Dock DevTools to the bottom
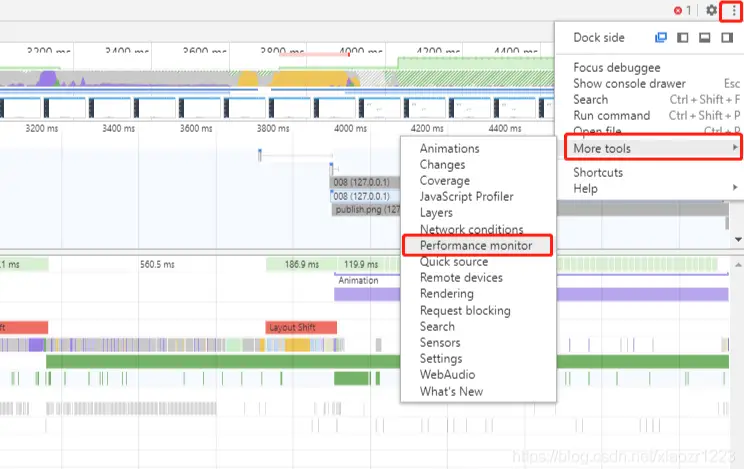This screenshot has width=744, height=469. (x=705, y=38)
